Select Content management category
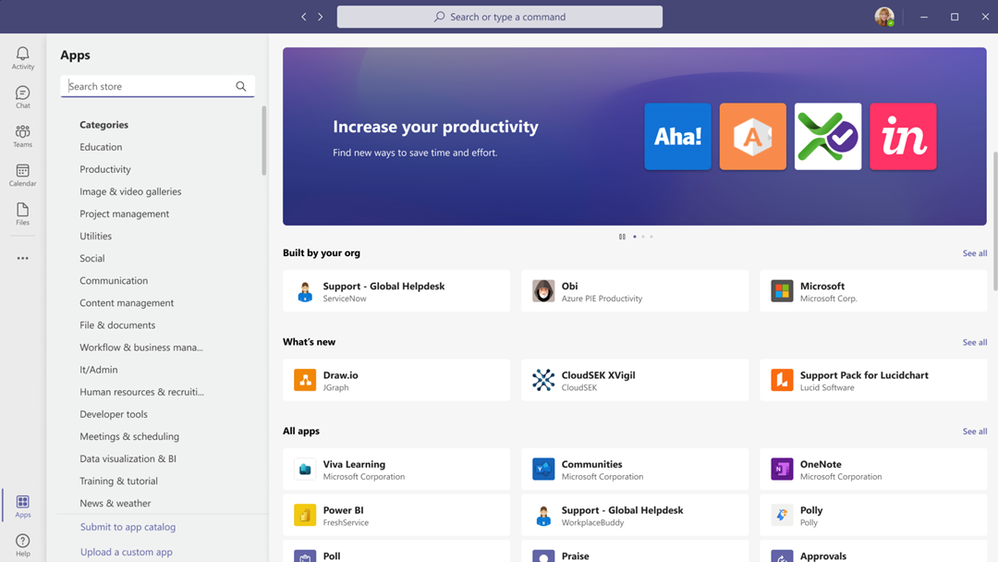998x562 pixels. click(127, 303)
